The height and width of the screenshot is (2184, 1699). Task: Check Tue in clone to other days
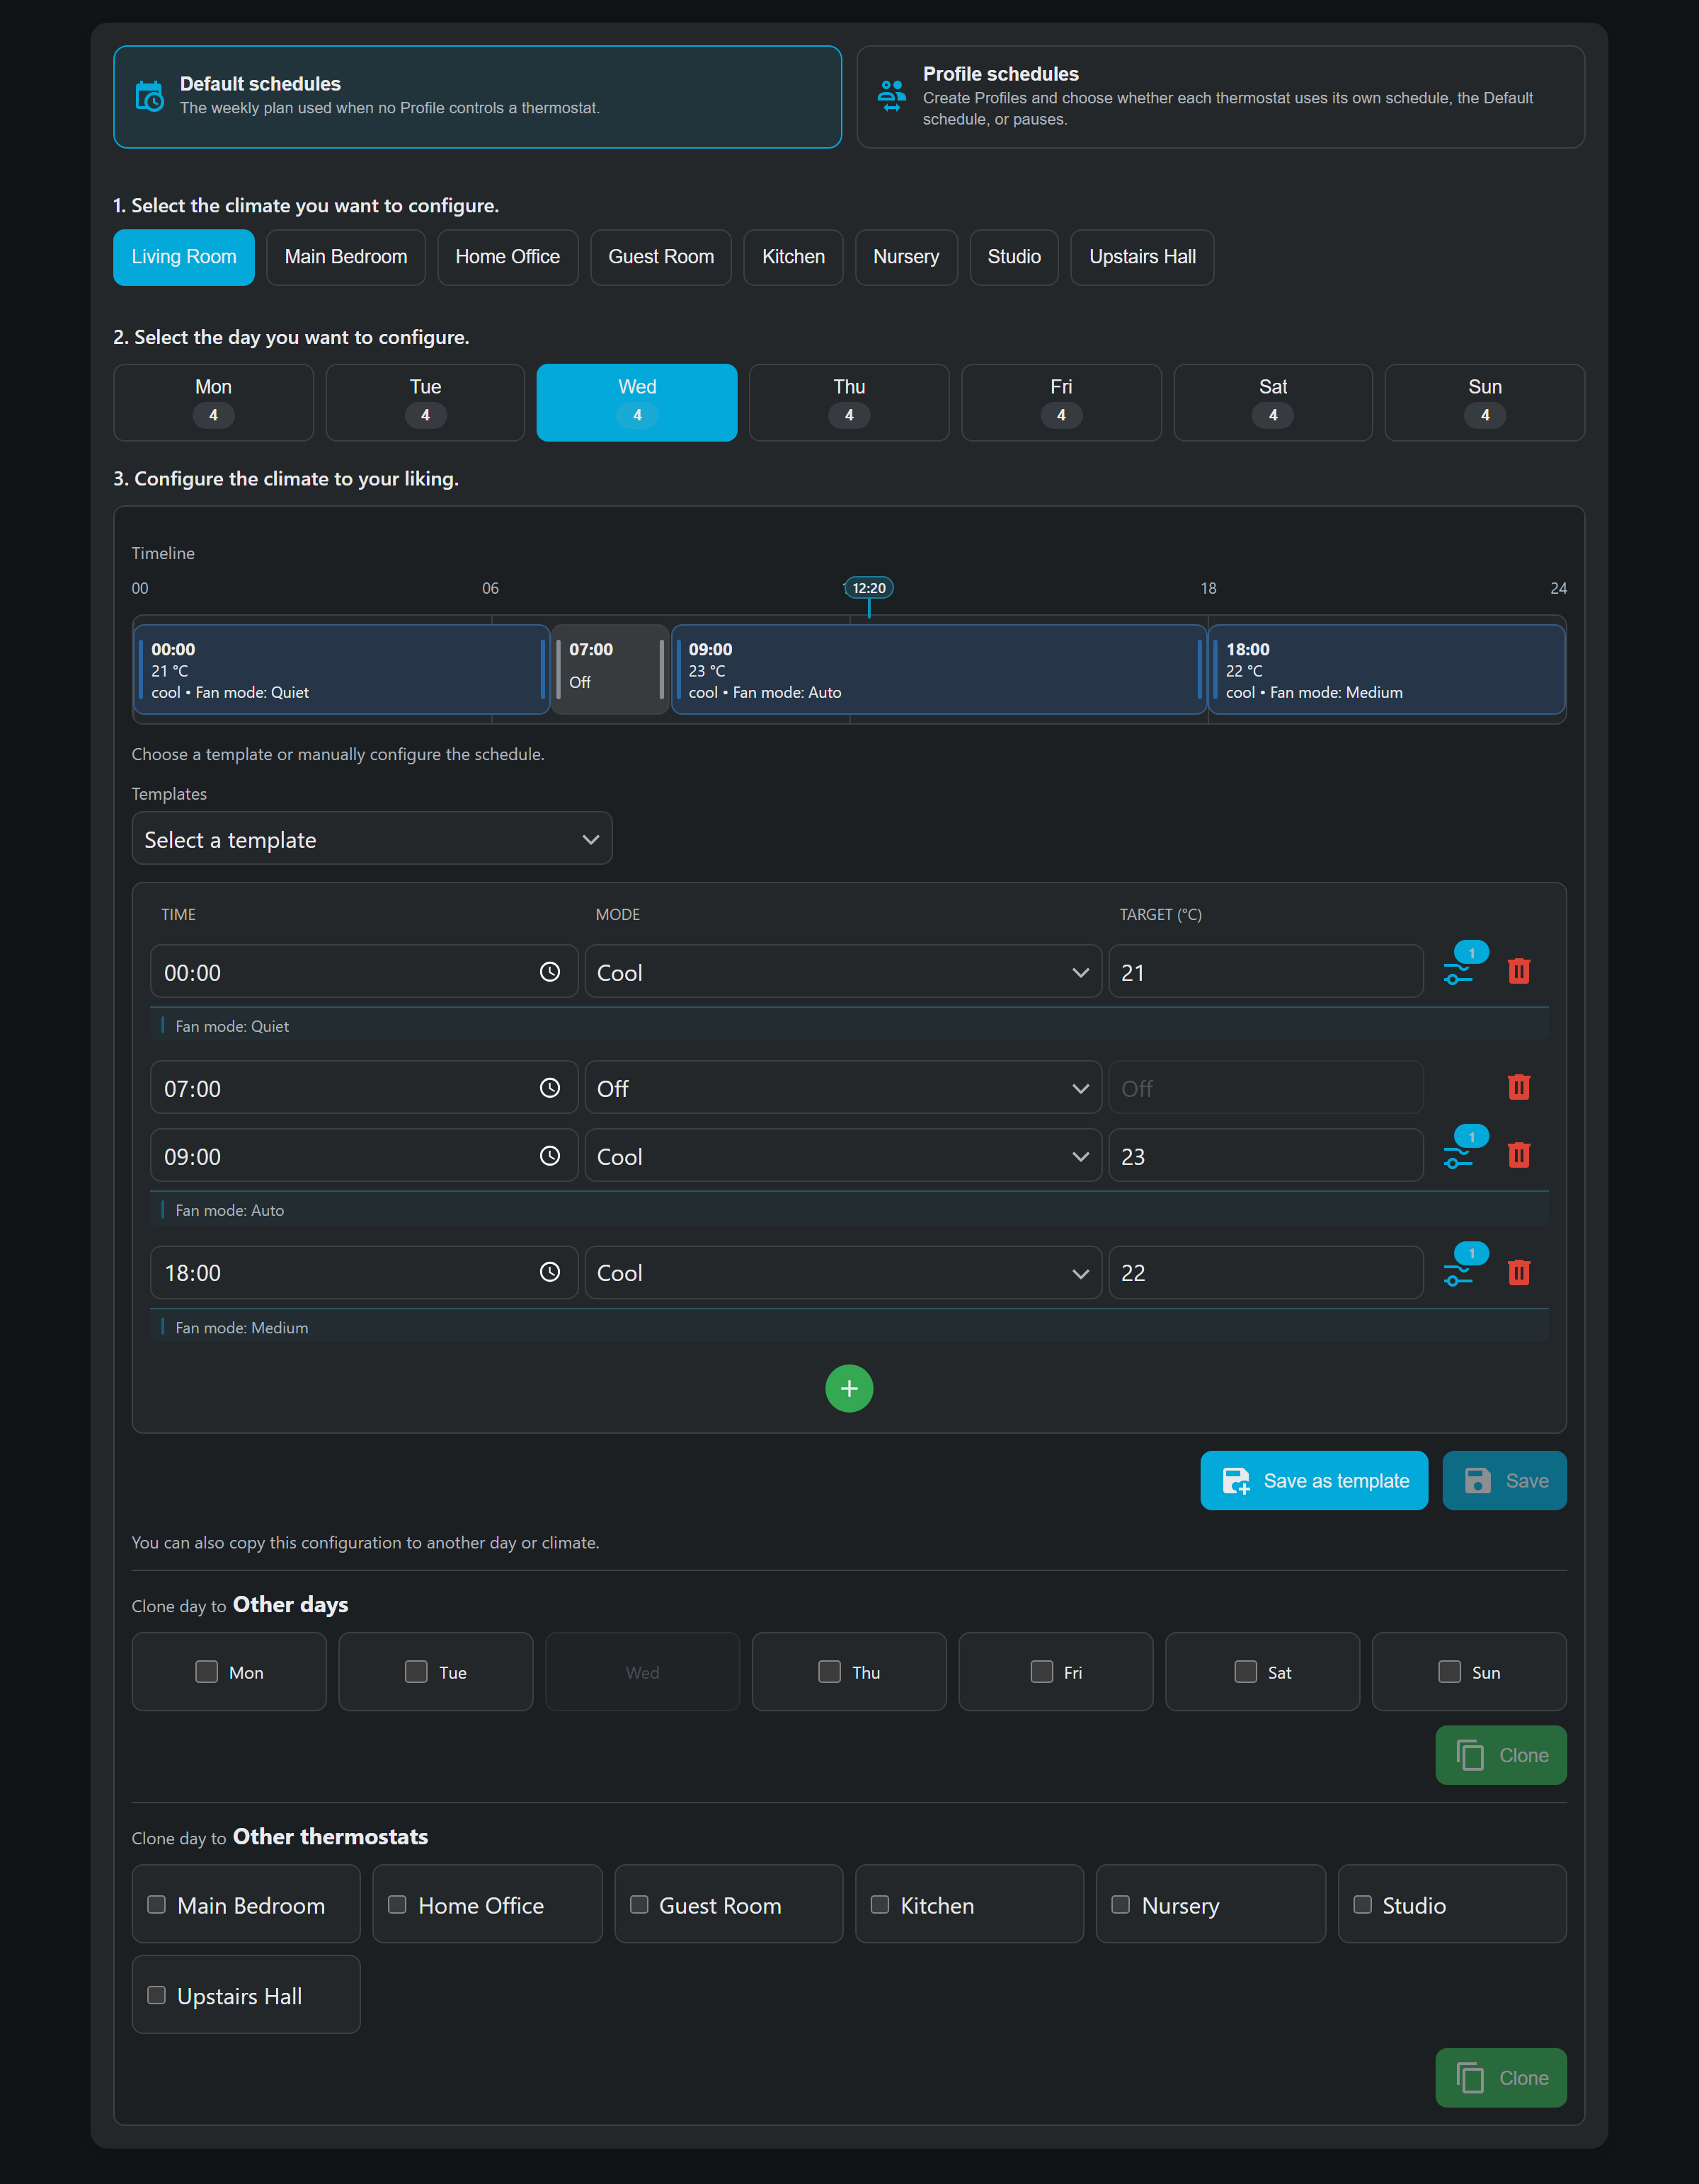(416, 1672)
